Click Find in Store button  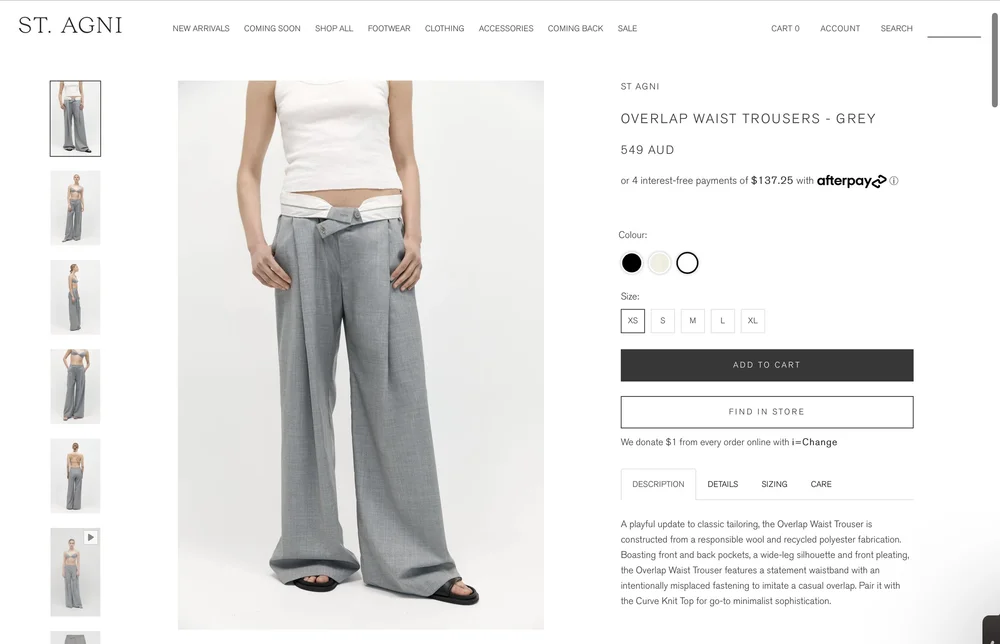(x=767, y=412)
